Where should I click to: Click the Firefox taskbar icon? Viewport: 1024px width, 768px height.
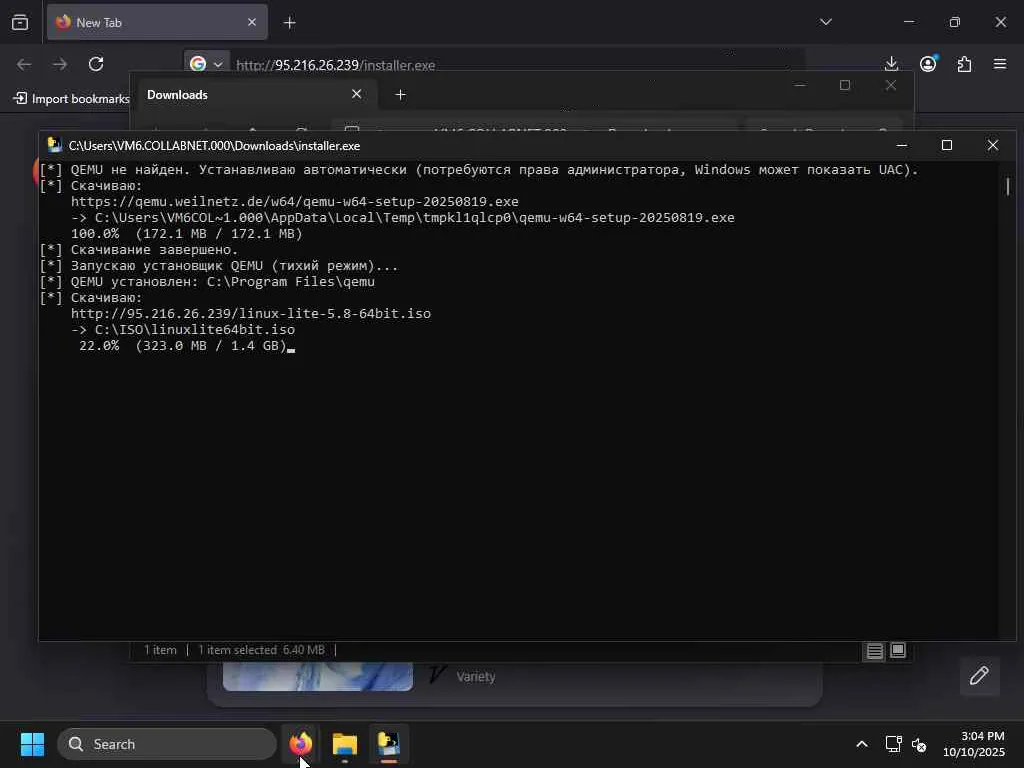click(300, 744)
